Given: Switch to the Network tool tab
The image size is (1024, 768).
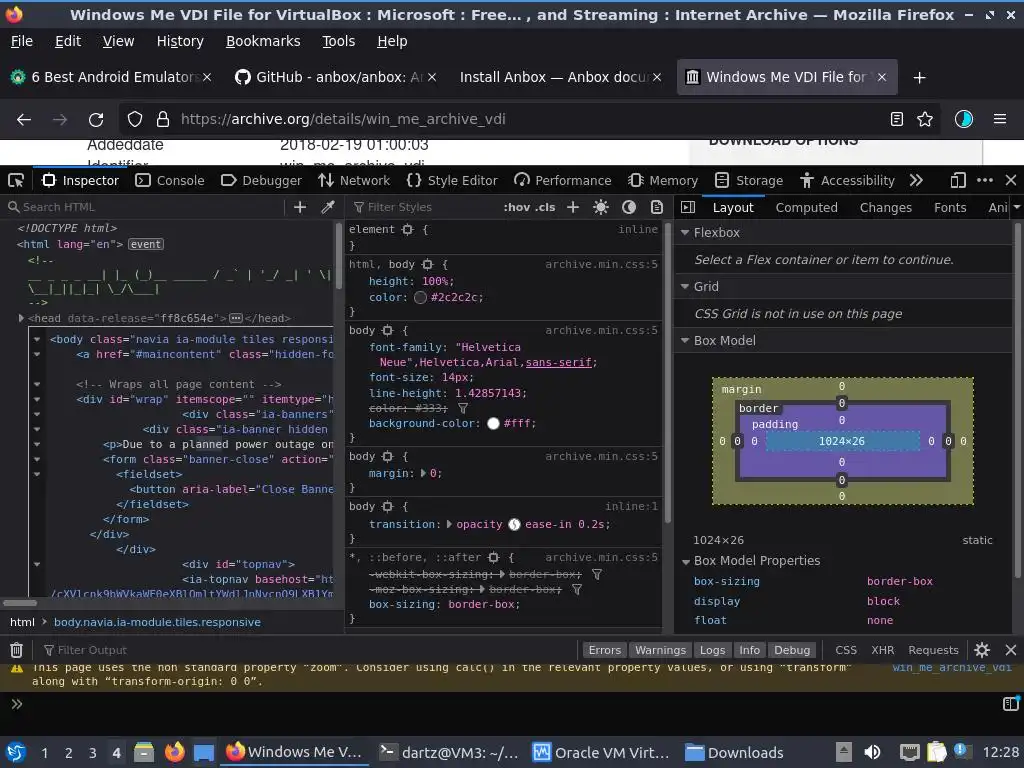Looking at the screenshot, I should (354, 180).
